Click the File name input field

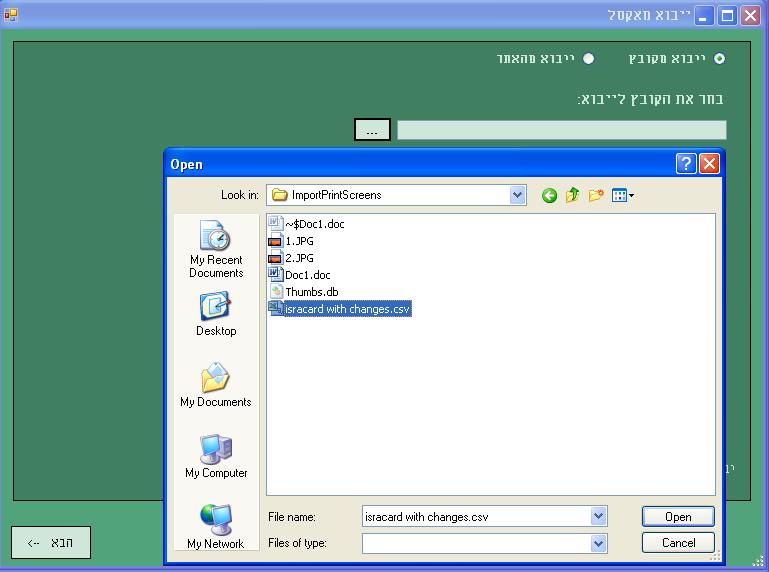pyautogui.click(x=477, y=517)
